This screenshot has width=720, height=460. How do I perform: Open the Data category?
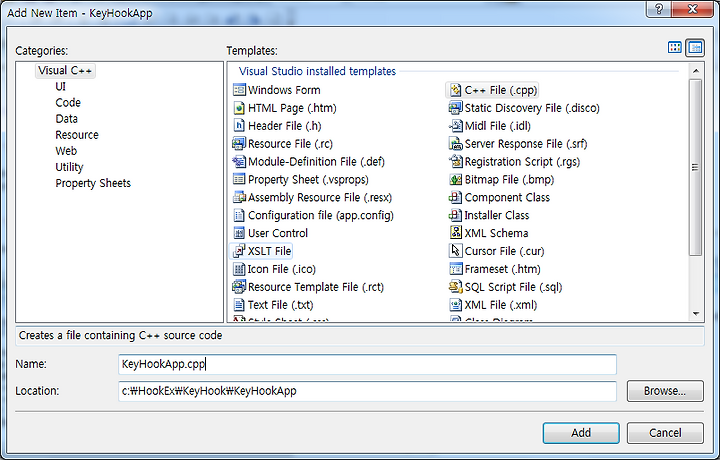pyautogui.click(x=67, y=119)
